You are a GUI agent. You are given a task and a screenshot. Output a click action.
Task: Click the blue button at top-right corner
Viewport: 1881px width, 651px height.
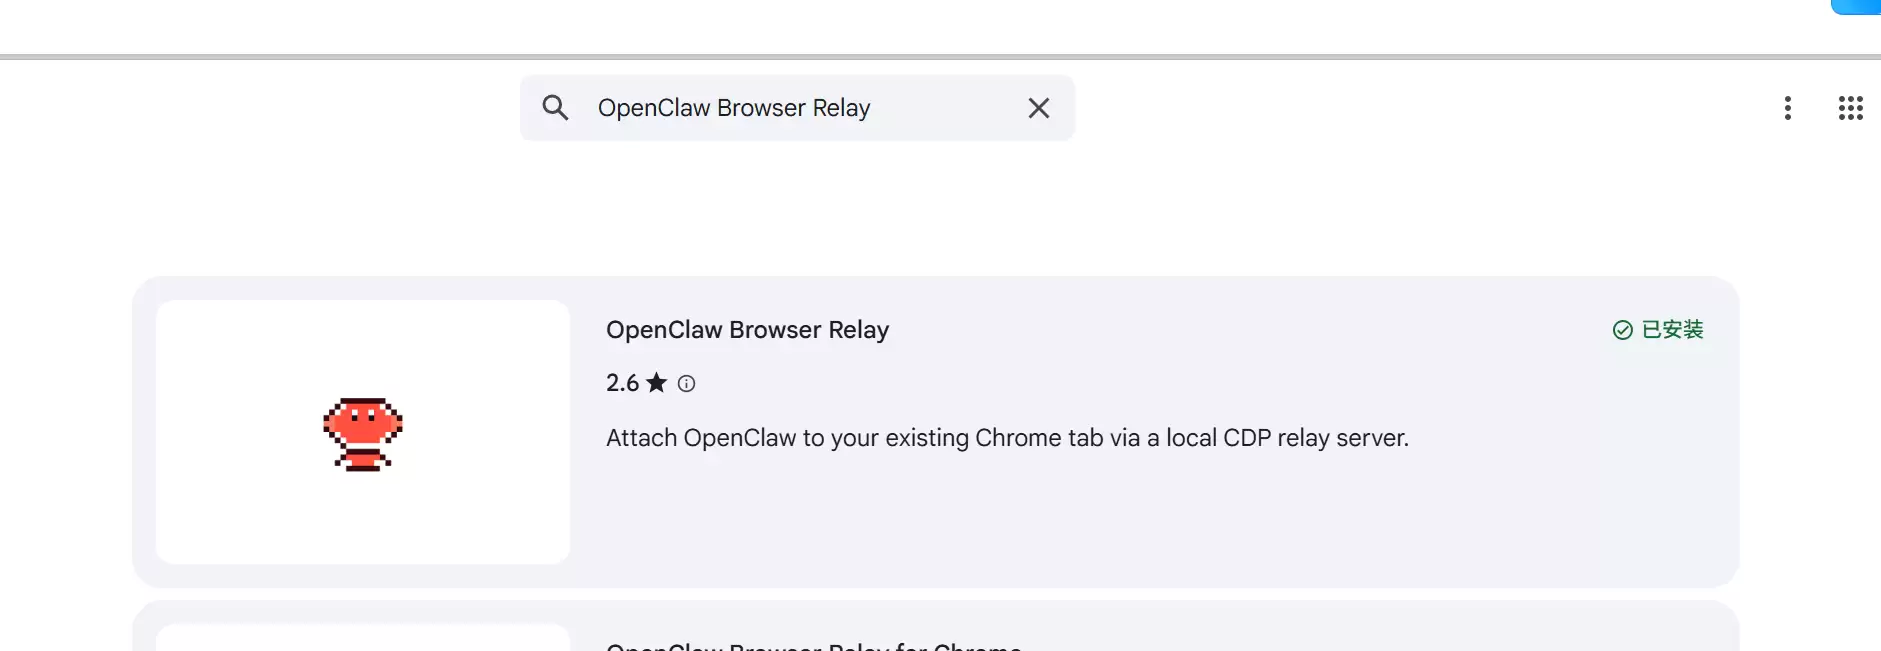1860,6
